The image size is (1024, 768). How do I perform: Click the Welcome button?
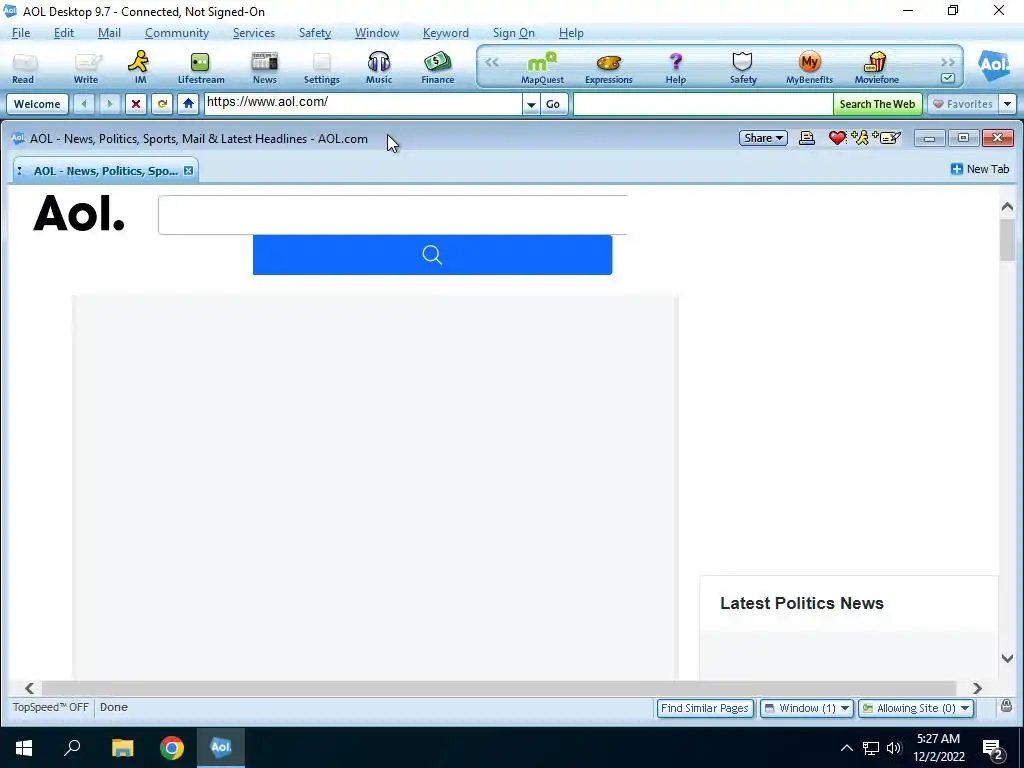(37, 104)
